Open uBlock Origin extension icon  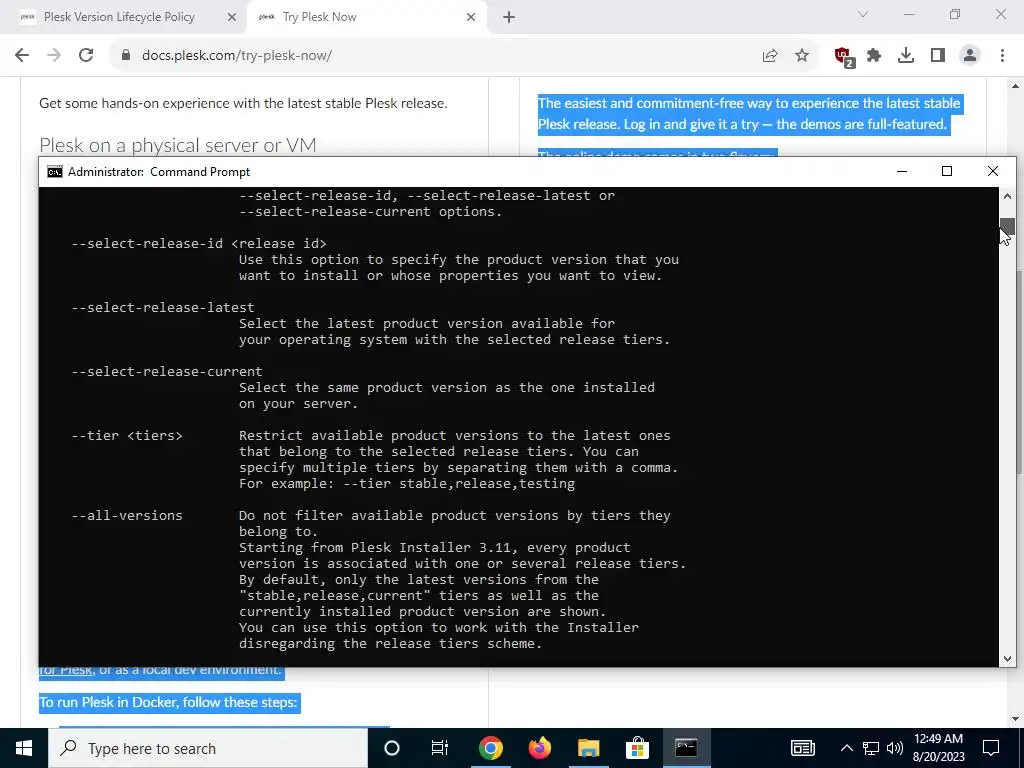click(x=844, y=56)
